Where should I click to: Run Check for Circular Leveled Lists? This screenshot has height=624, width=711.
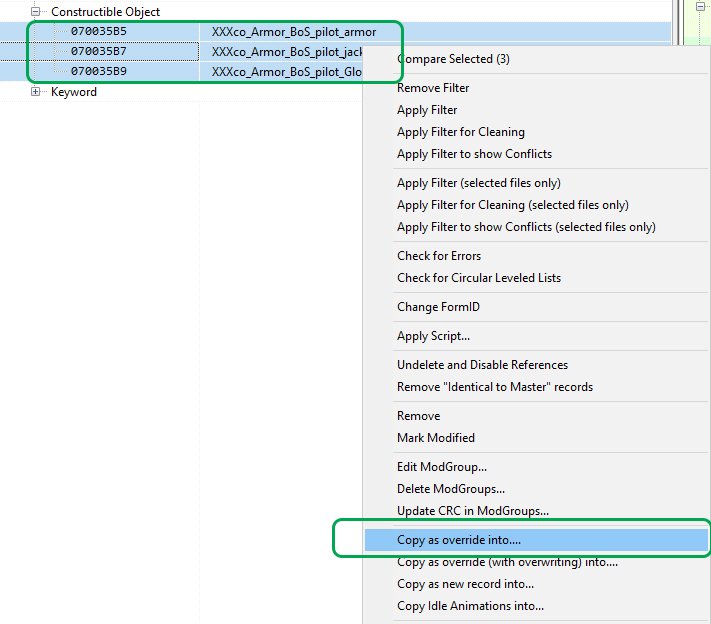pyautogui.click(x=479, y=278)
